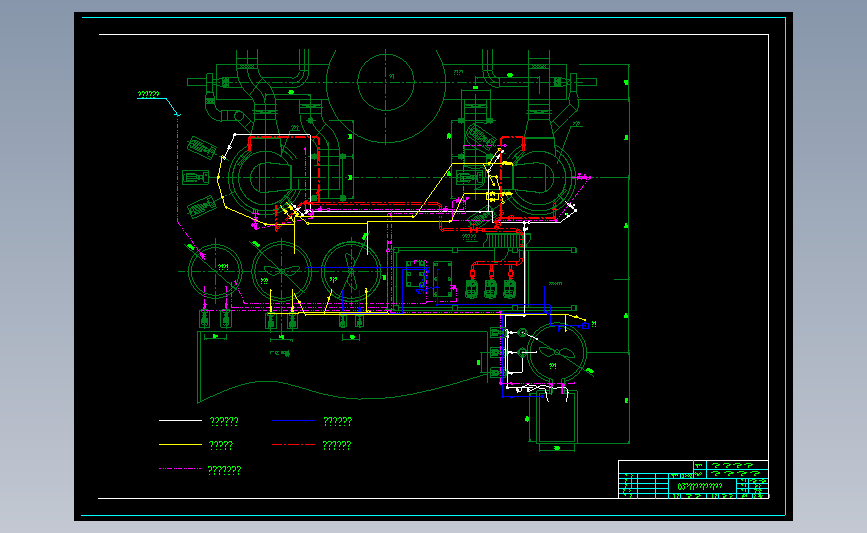Pick the yellow line legend sample
Screen dimensions: 867x533
(x=180, y=445)
